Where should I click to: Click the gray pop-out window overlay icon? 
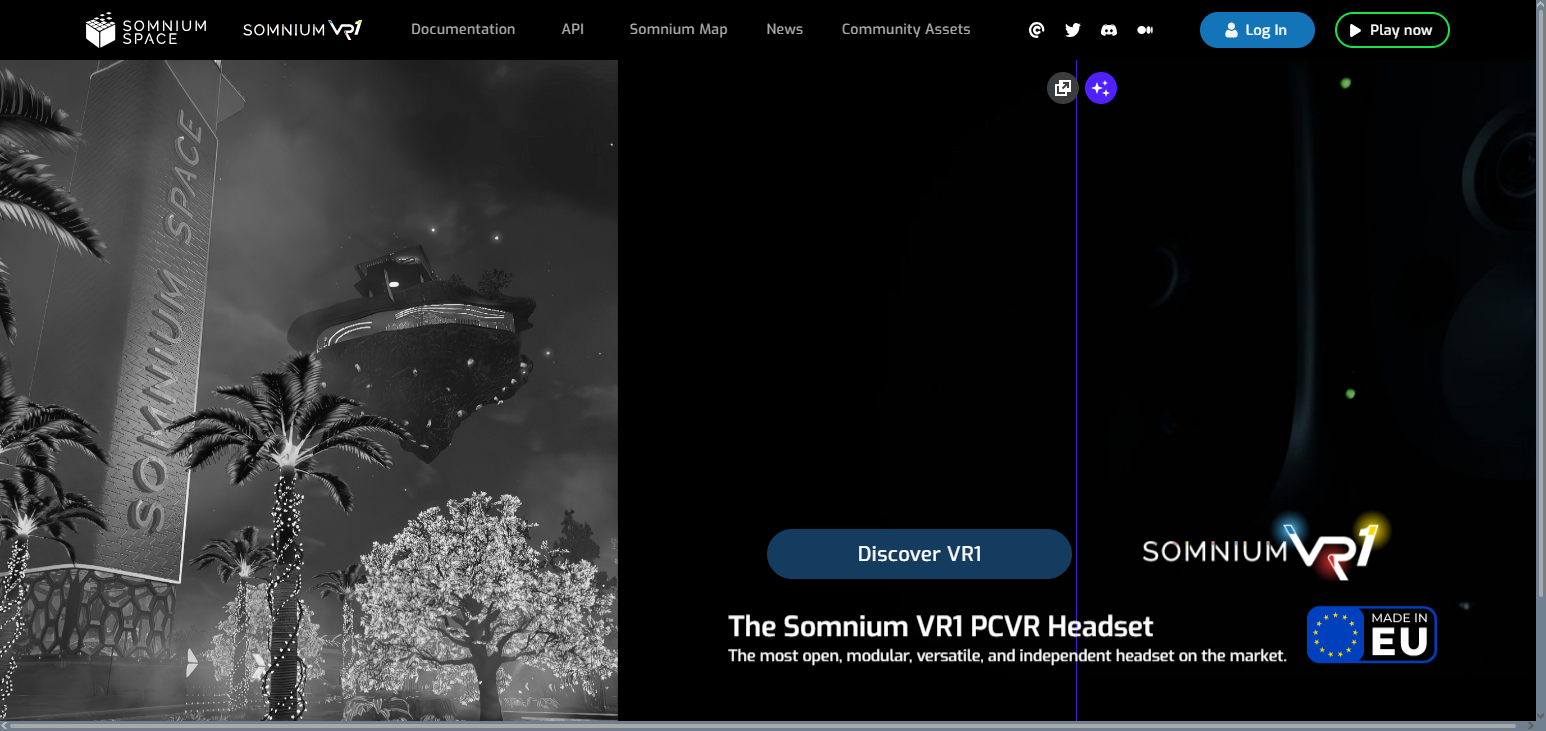1063,88
